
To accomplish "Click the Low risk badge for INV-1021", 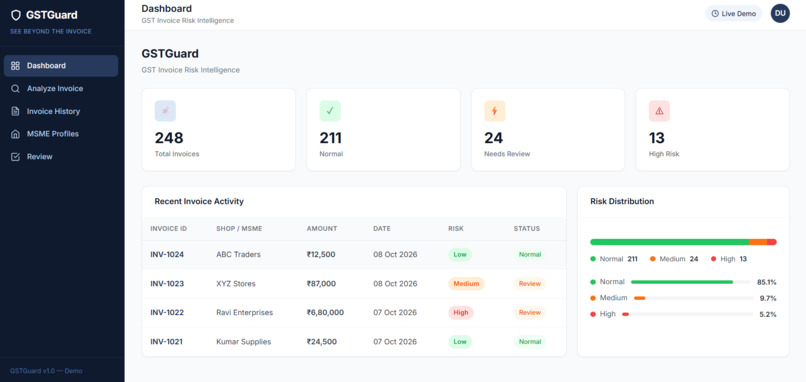I will 460,341.
